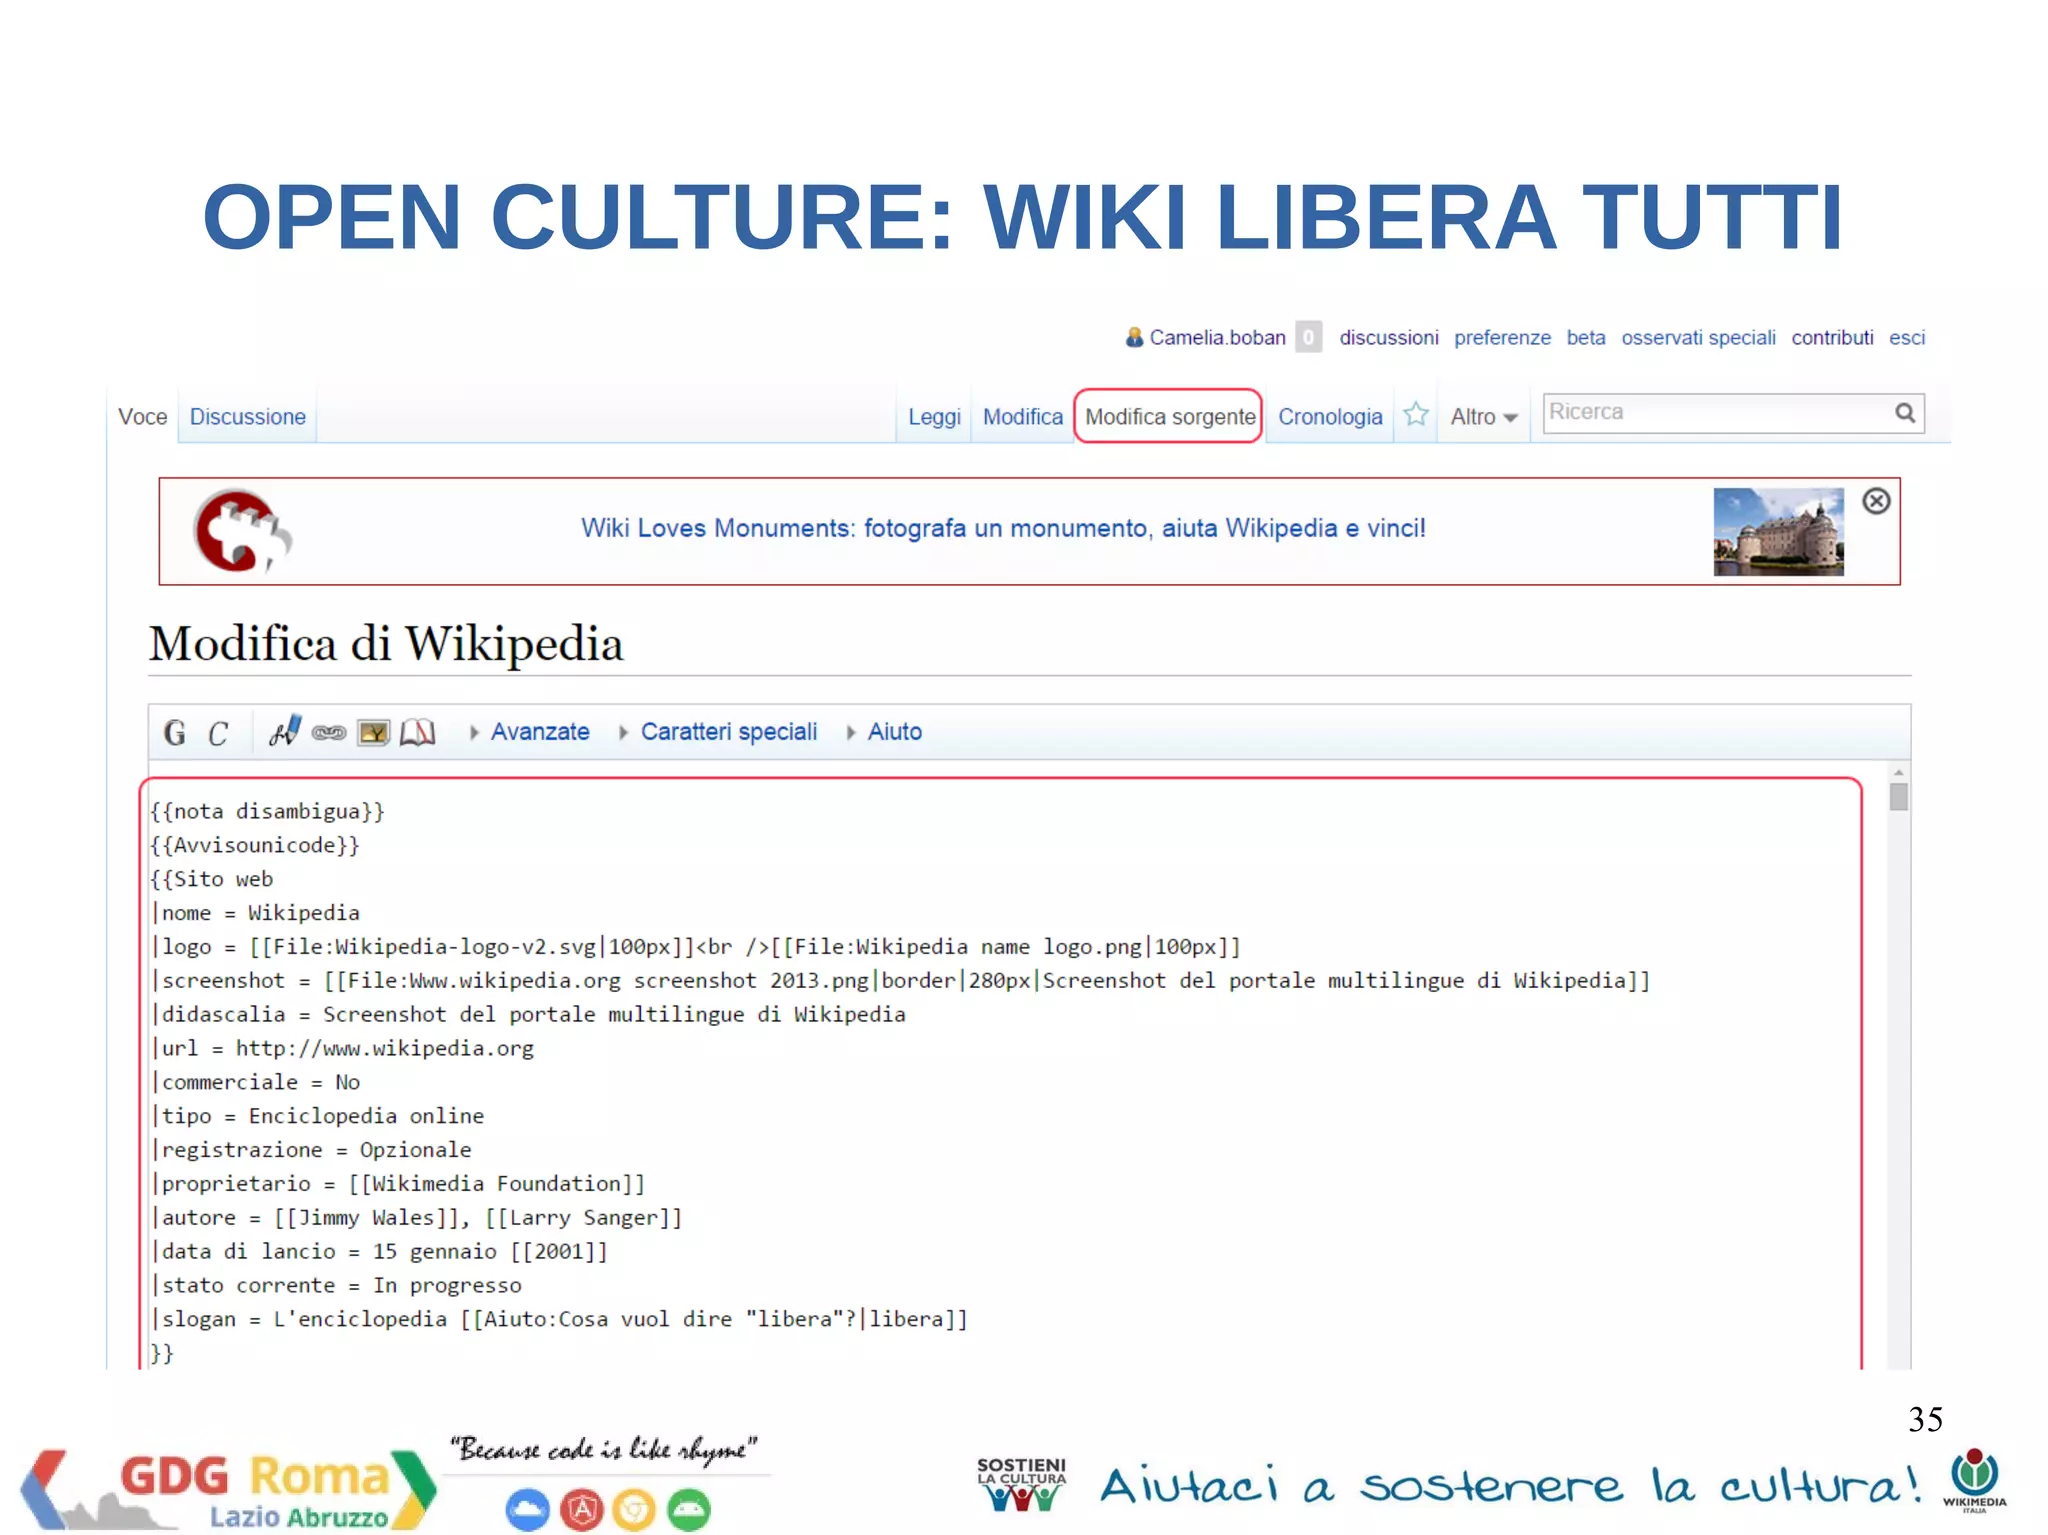
Task: Click the "|didascalia" line in the editor
Action: [528, 1014]
